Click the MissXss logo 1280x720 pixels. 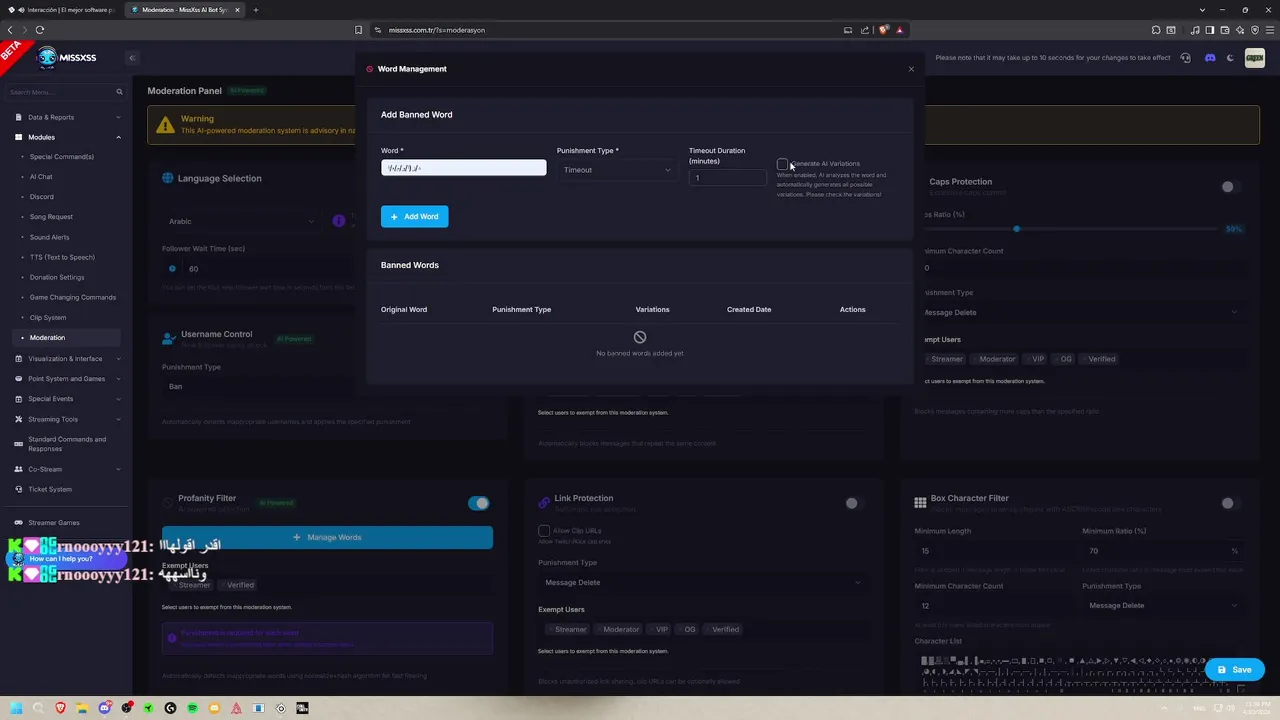coord(67,57)
